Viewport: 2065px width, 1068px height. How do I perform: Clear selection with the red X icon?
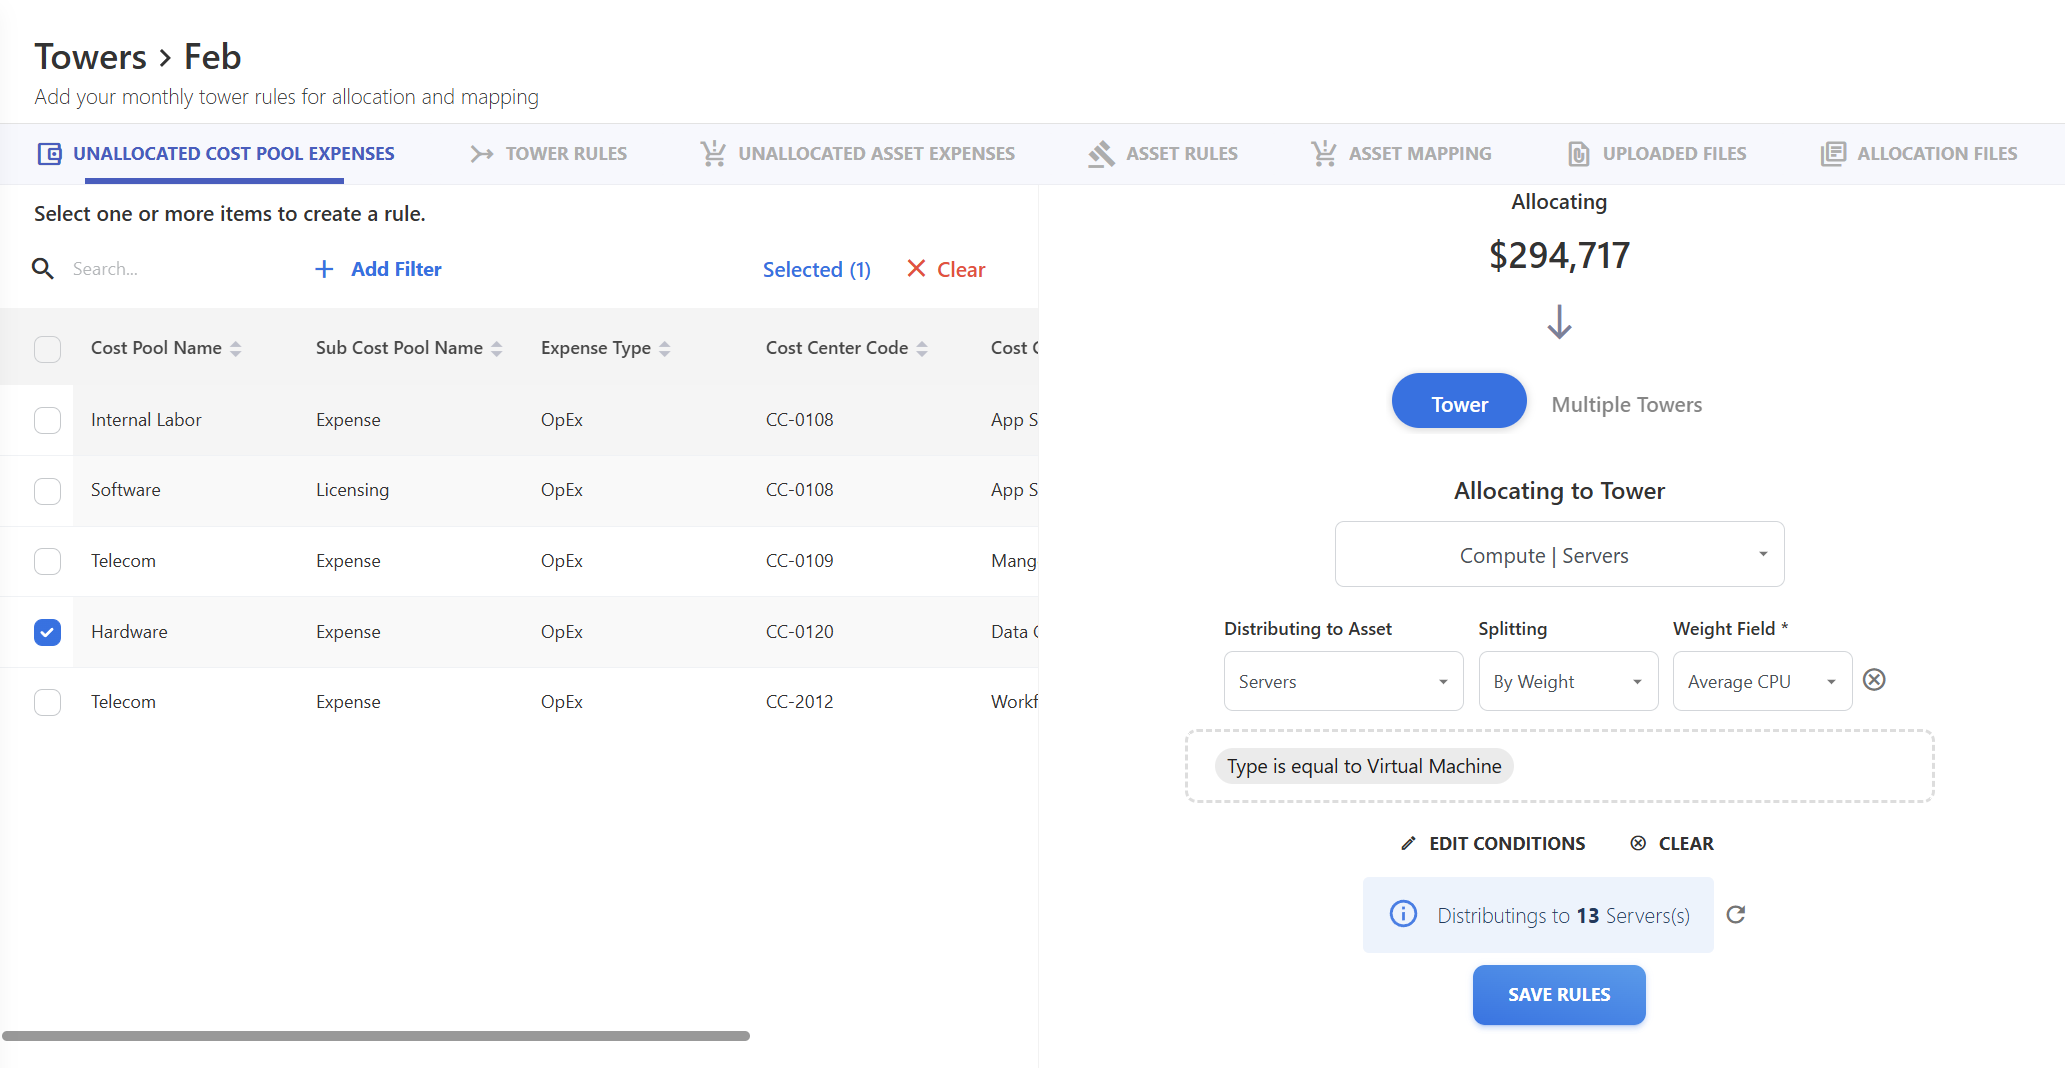pyautogui.click(x=917, y=268)
